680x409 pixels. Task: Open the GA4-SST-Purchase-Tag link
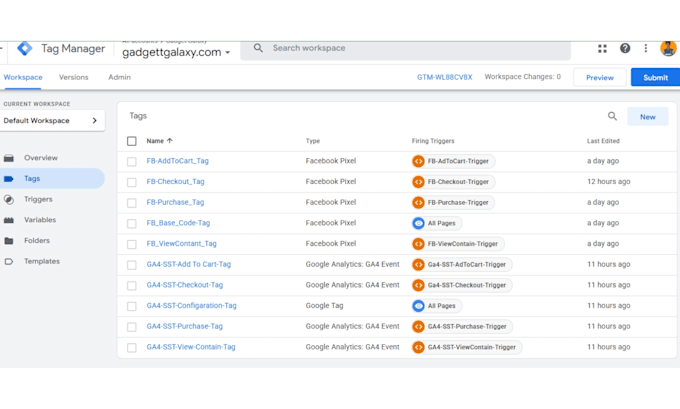coord(184,326)
